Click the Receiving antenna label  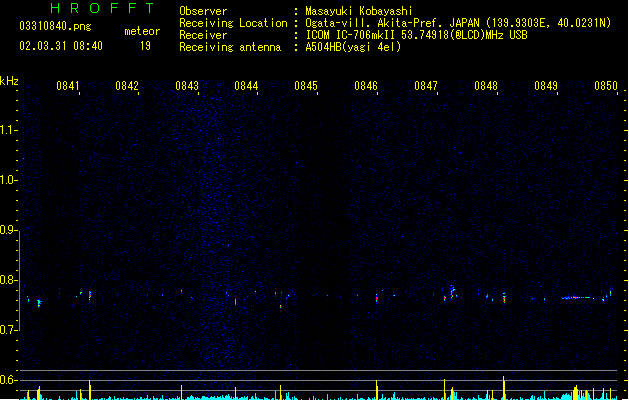(230, 47)
